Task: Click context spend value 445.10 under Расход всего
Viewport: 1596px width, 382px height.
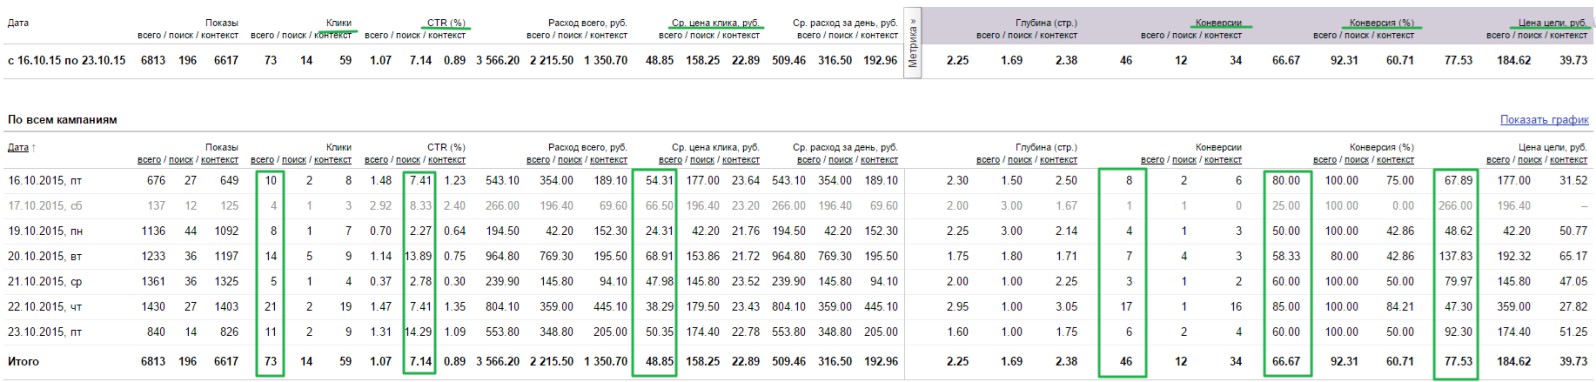Action: 610,307
